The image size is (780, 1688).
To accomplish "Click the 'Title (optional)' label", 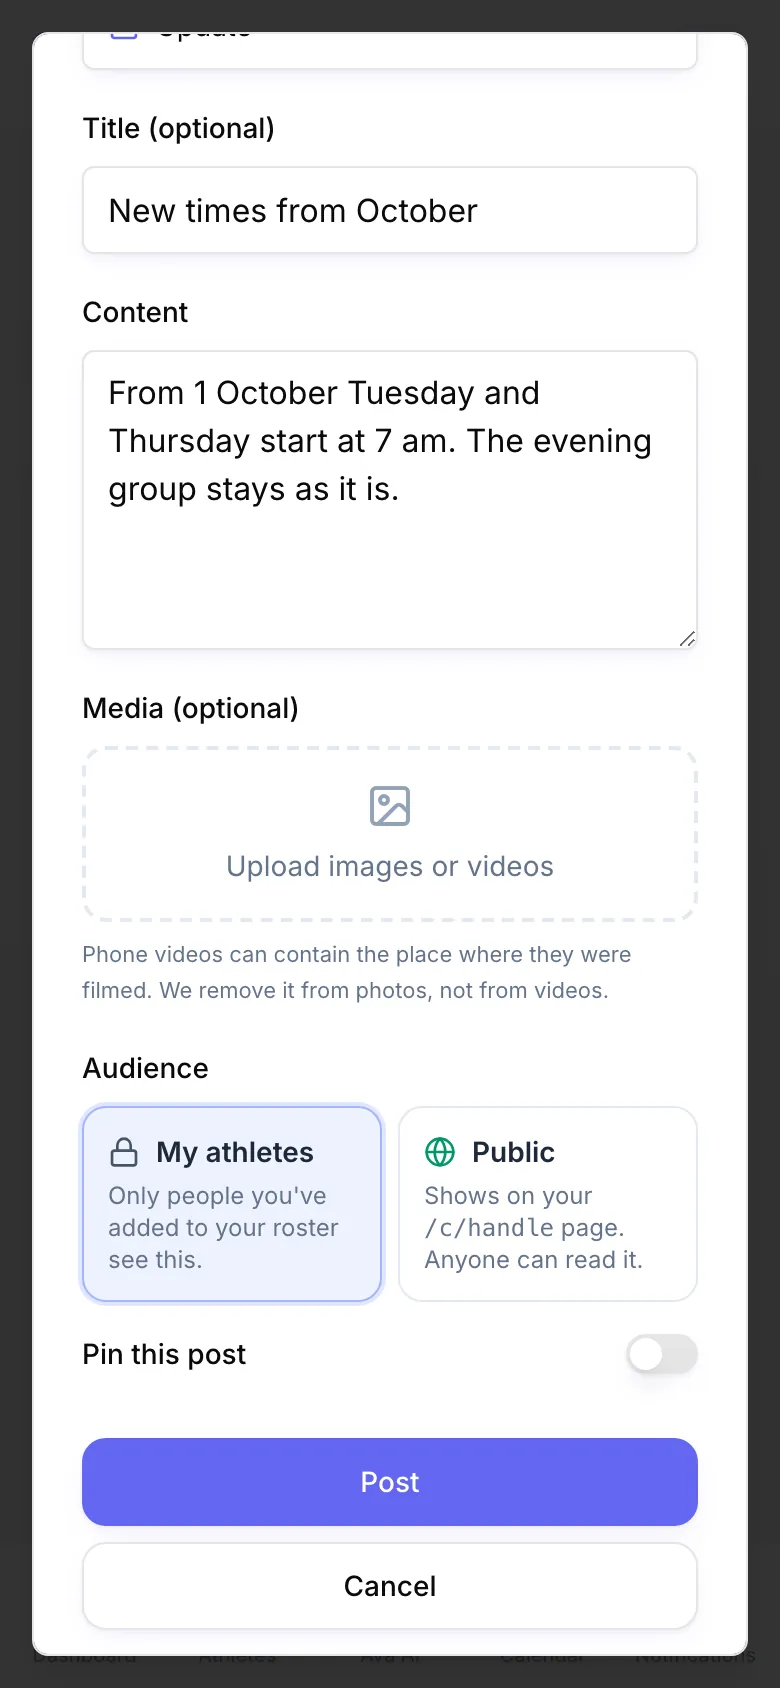I will pos(179,128).
